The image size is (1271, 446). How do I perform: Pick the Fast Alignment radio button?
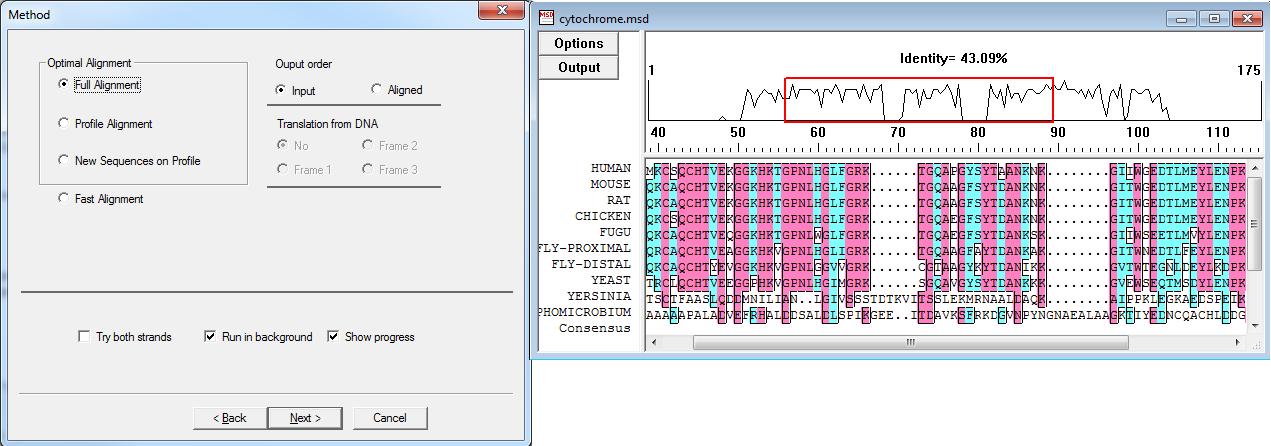tap(65, 199)
